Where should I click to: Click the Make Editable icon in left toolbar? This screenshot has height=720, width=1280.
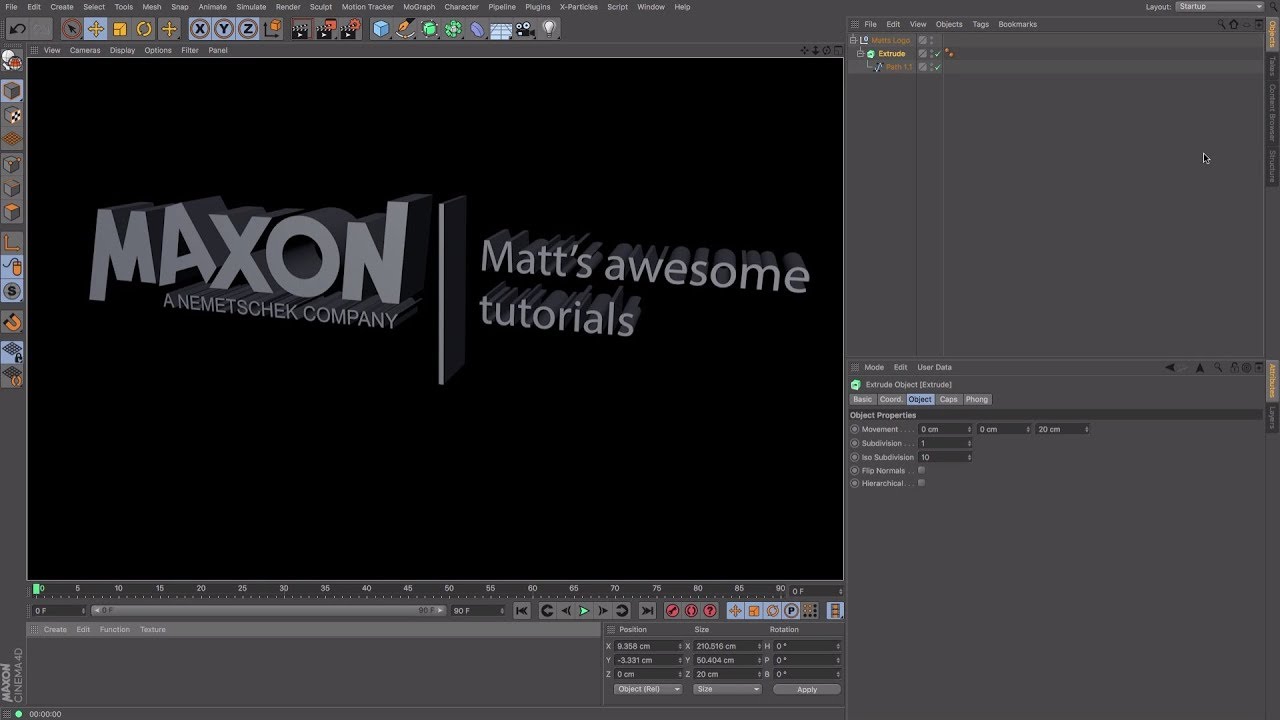point(12,60)
